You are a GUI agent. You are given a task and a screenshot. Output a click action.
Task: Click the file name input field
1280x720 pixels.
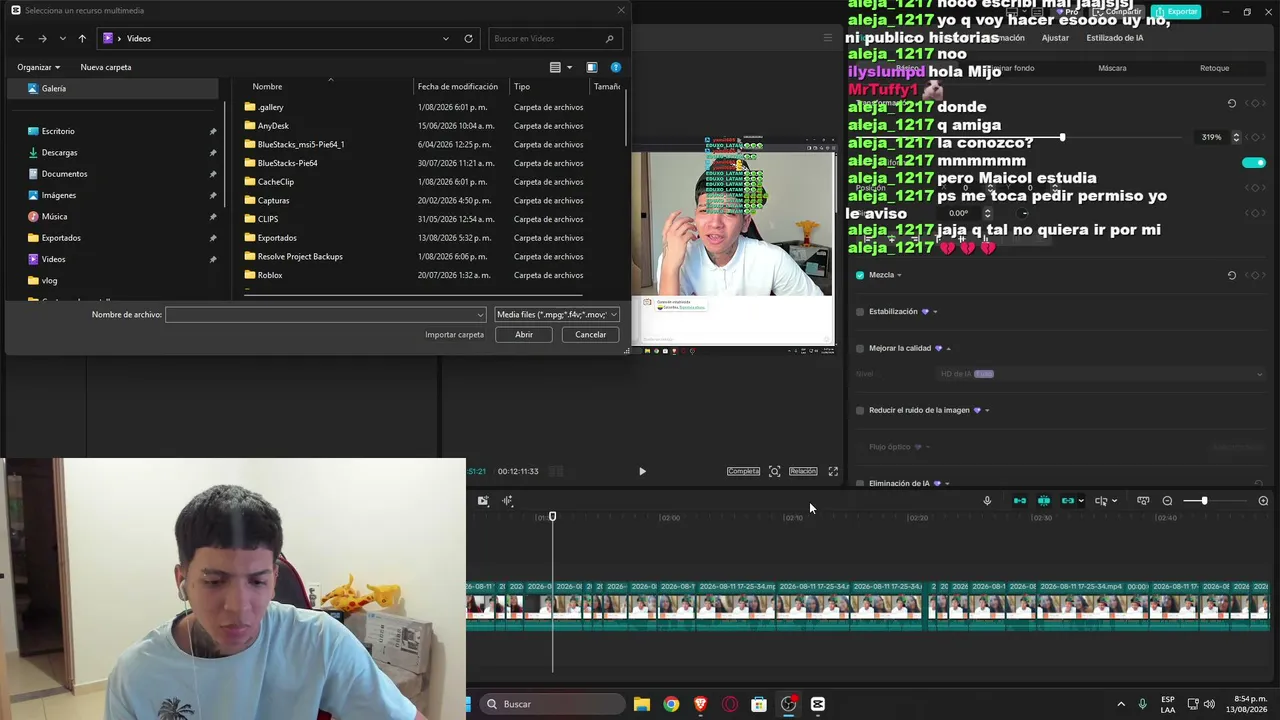click(x=319, y=314)
